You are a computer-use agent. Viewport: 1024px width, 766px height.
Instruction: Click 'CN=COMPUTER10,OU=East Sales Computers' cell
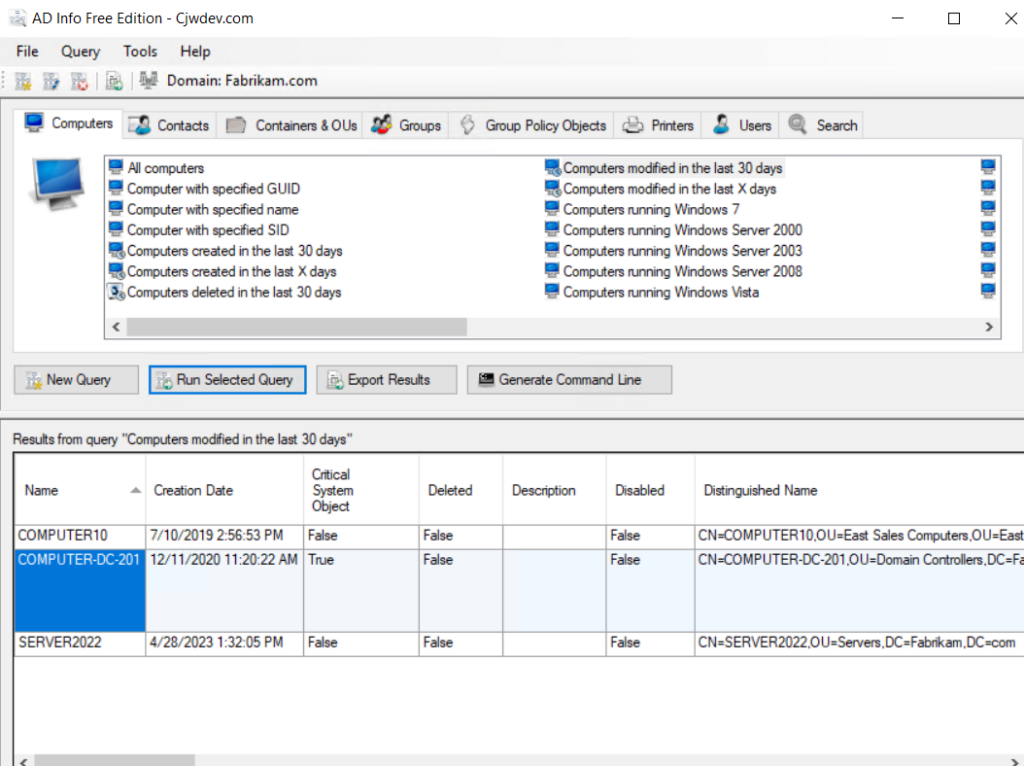(x=859, y=535)
